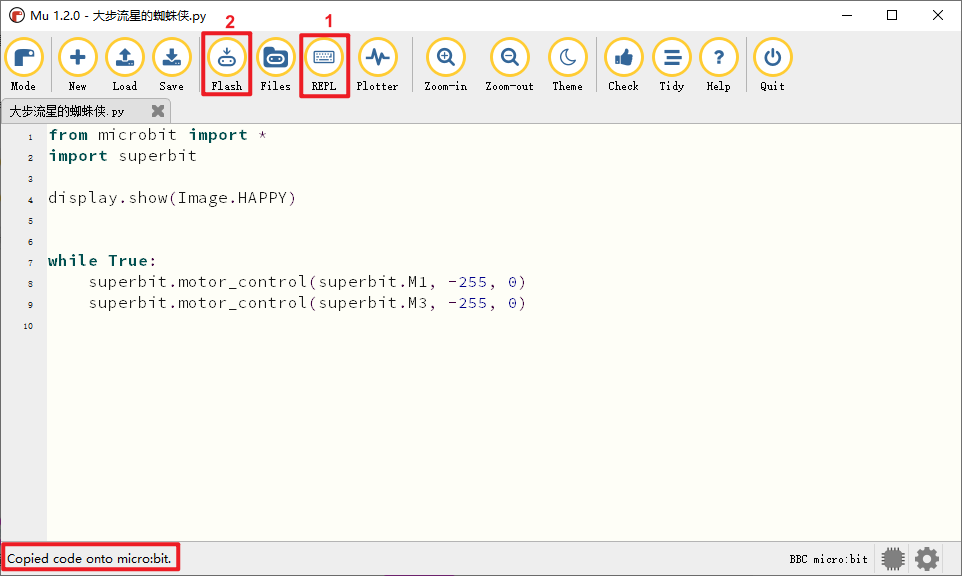Click the Mu app icon in title bar

pyautogui.click(x=17, y=15)
